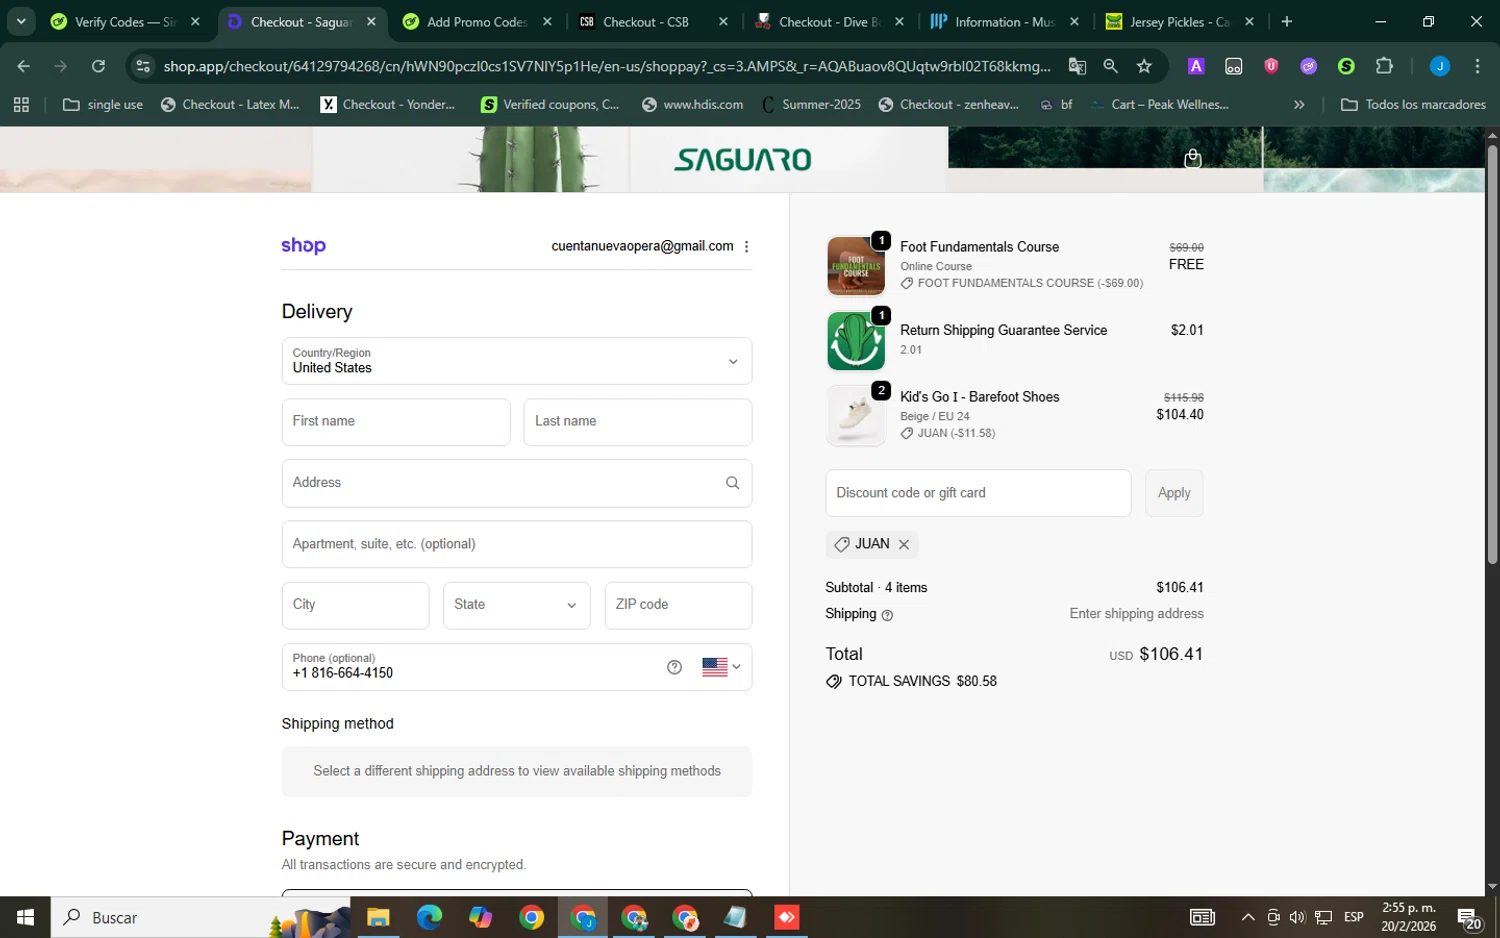Viewport: 1500px width, 938px height.
Task: Click the First name field
Action: click(x=396, y=422)
